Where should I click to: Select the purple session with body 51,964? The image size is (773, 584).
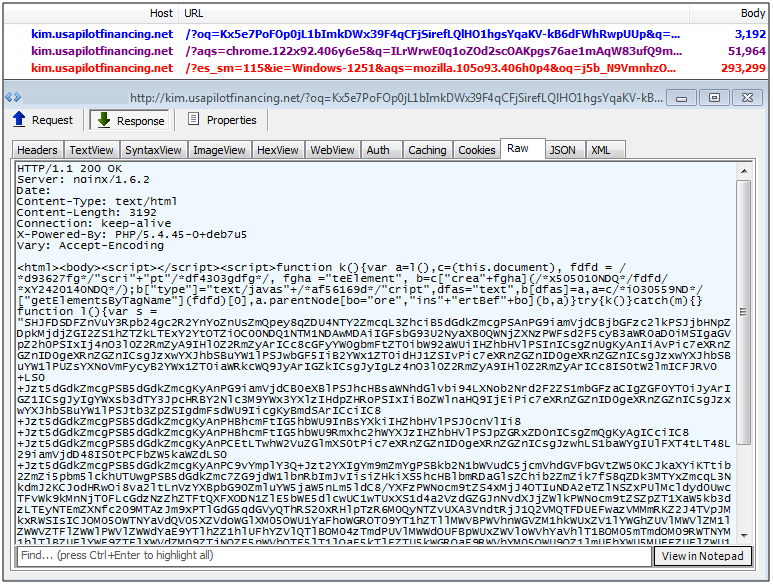click(386, 51)
